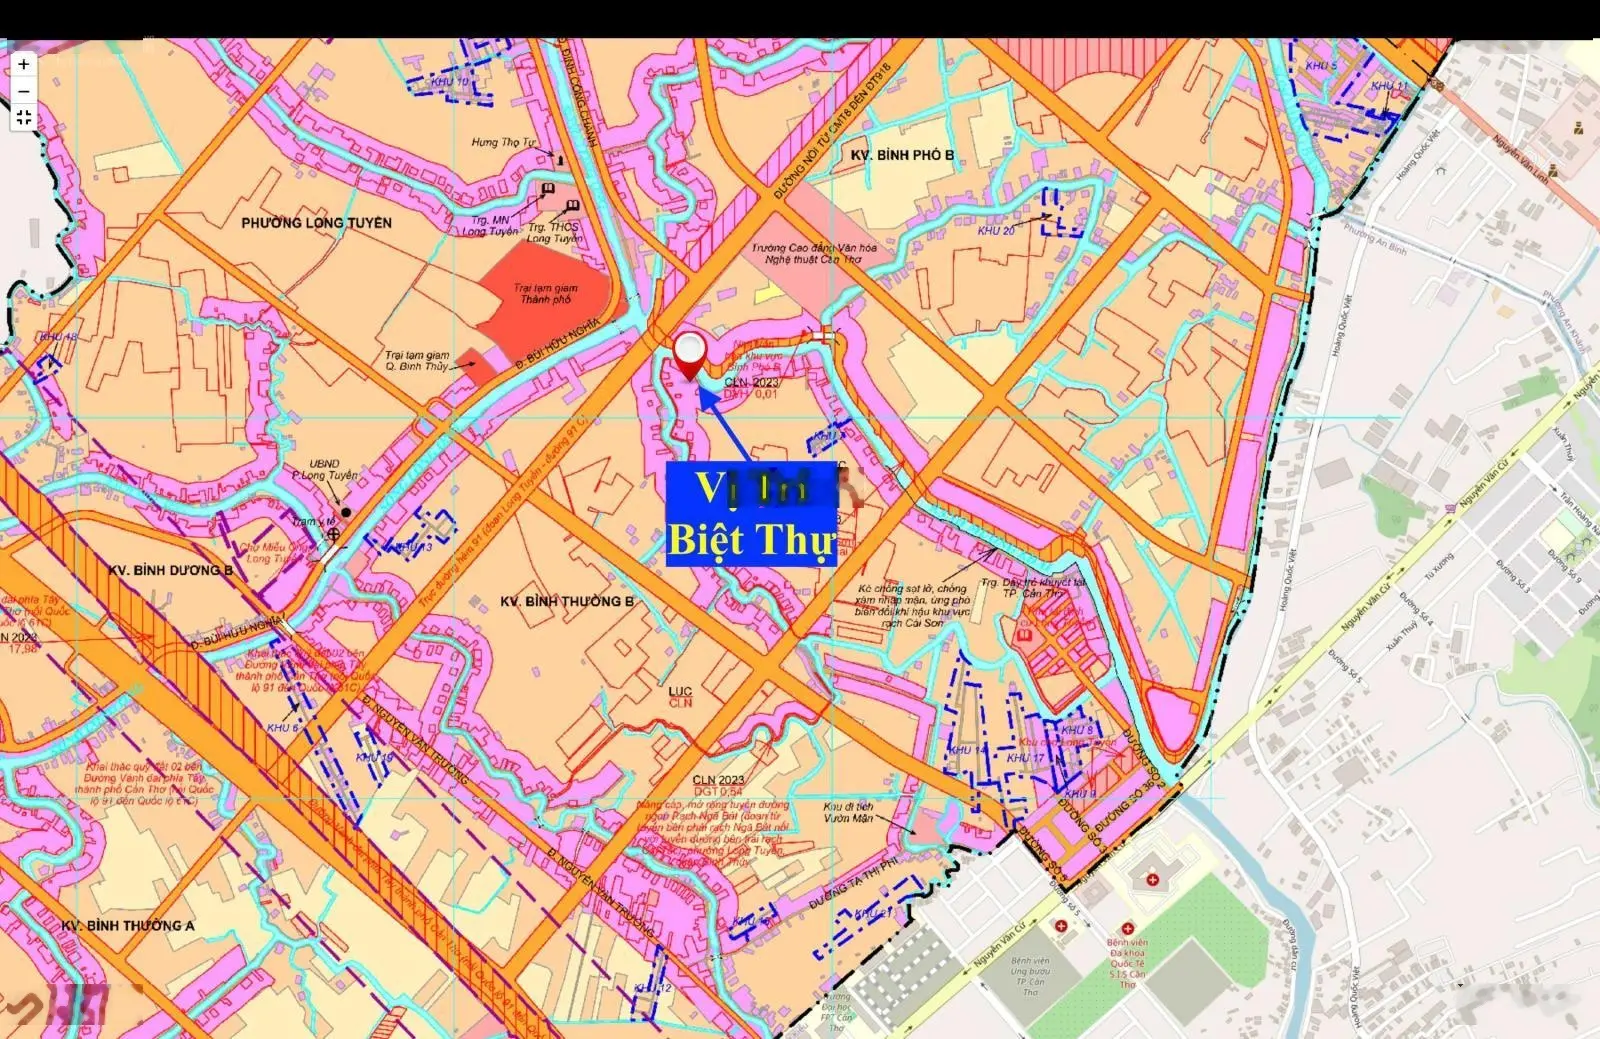The height and width of the screenshot is (1039, 1600).
Task: Click the ĐƯỜNG TẠ THỊ PHI road label
Action: pyautogui.click(x=853, y=884)
